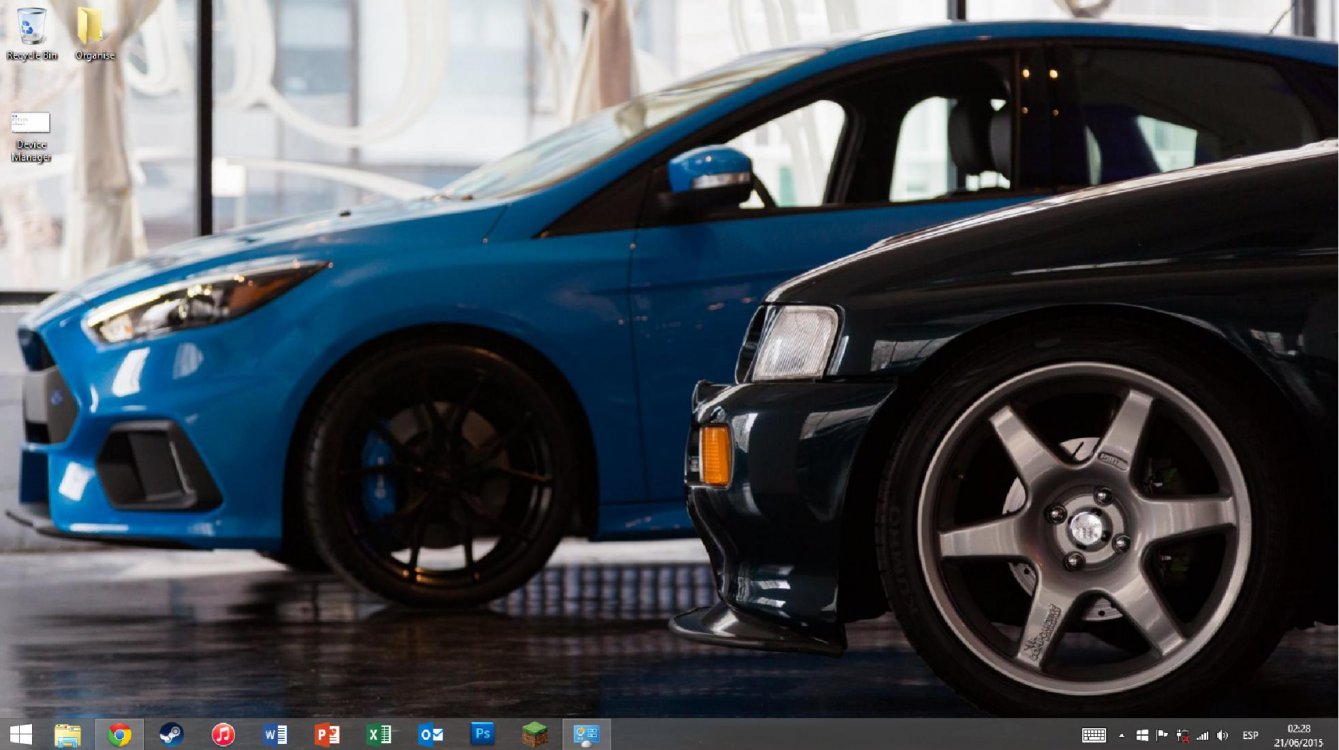Open Outlook from the taskbar
1339x750 pixels.
[x=431, y=735]
